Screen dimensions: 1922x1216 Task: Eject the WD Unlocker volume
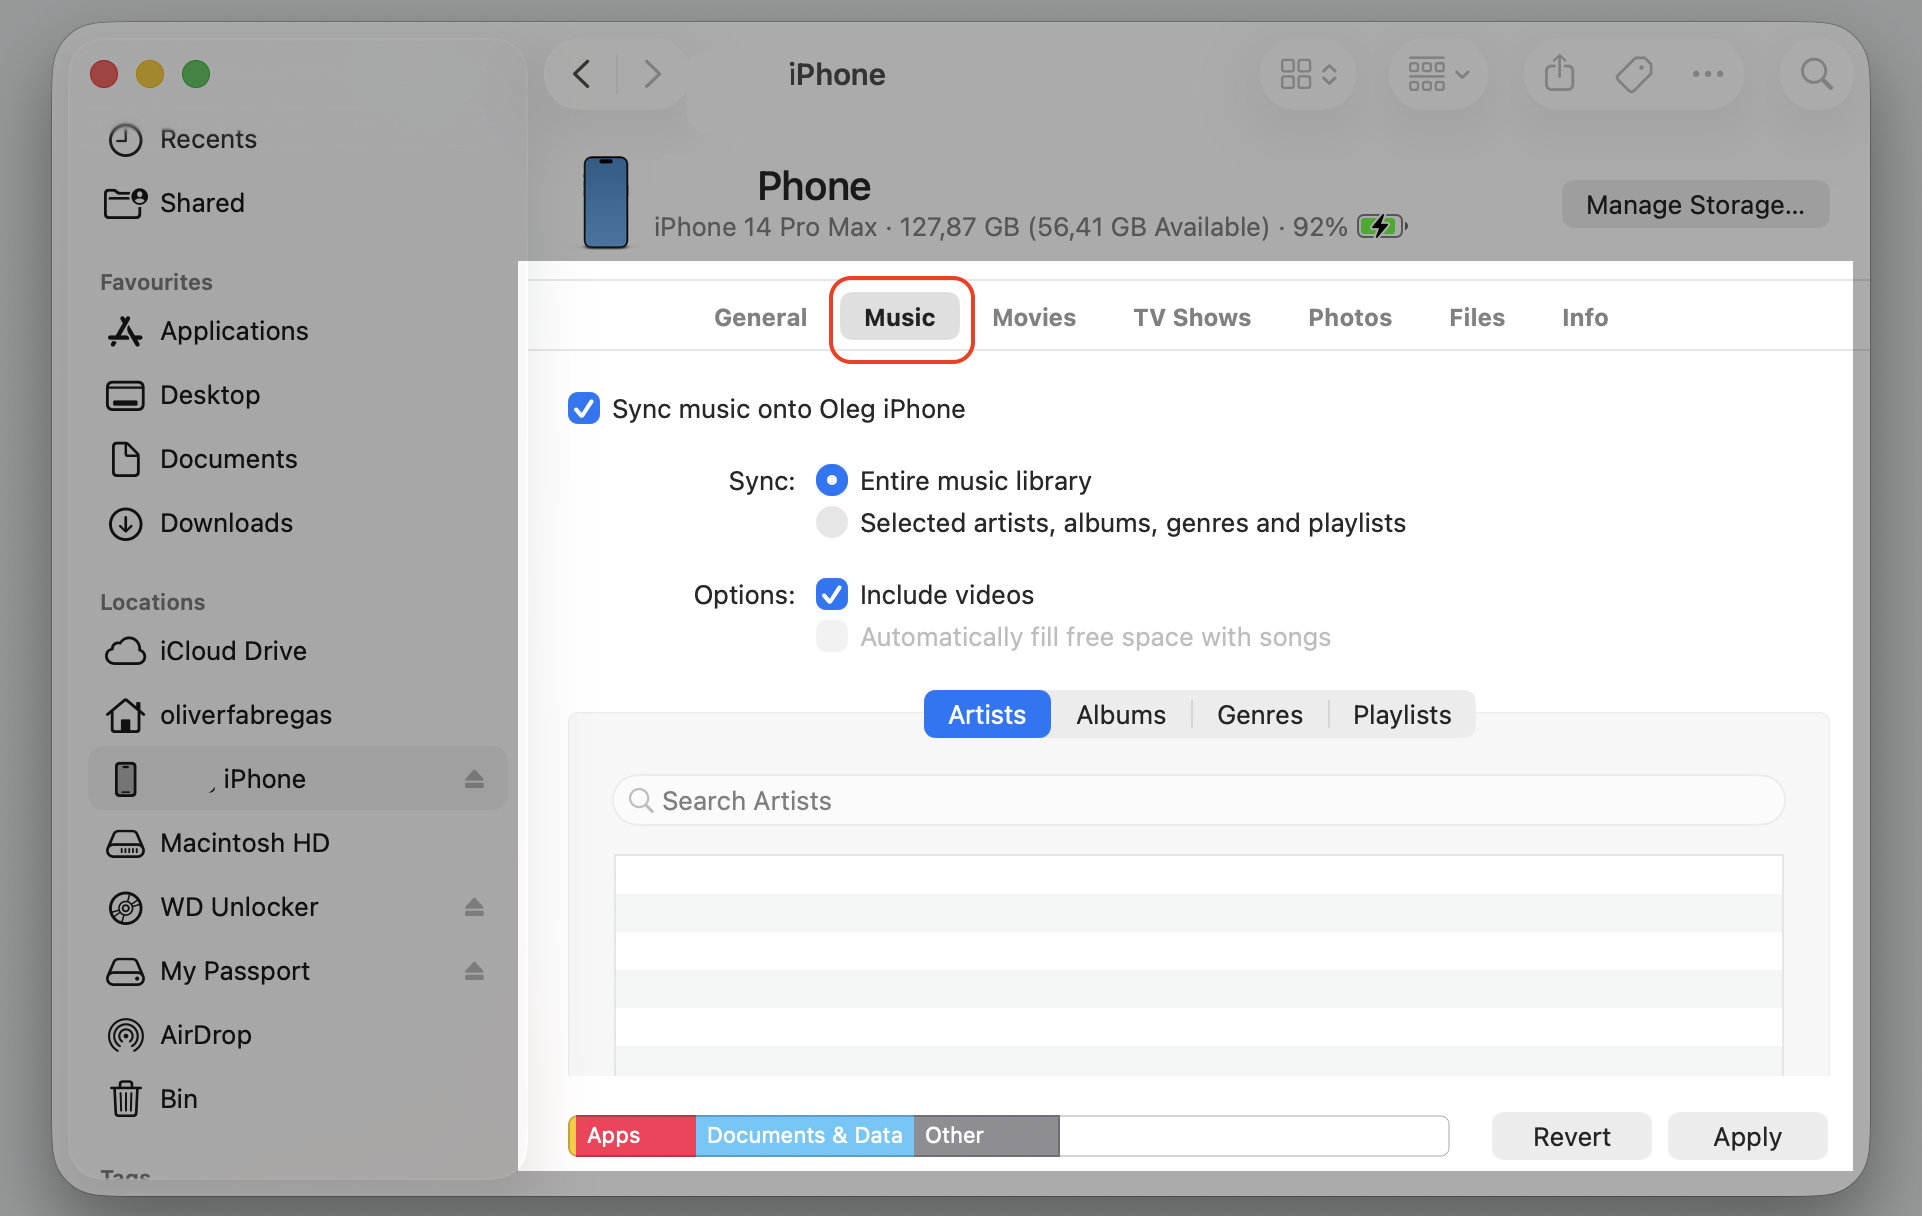click(x=474, y=907)
